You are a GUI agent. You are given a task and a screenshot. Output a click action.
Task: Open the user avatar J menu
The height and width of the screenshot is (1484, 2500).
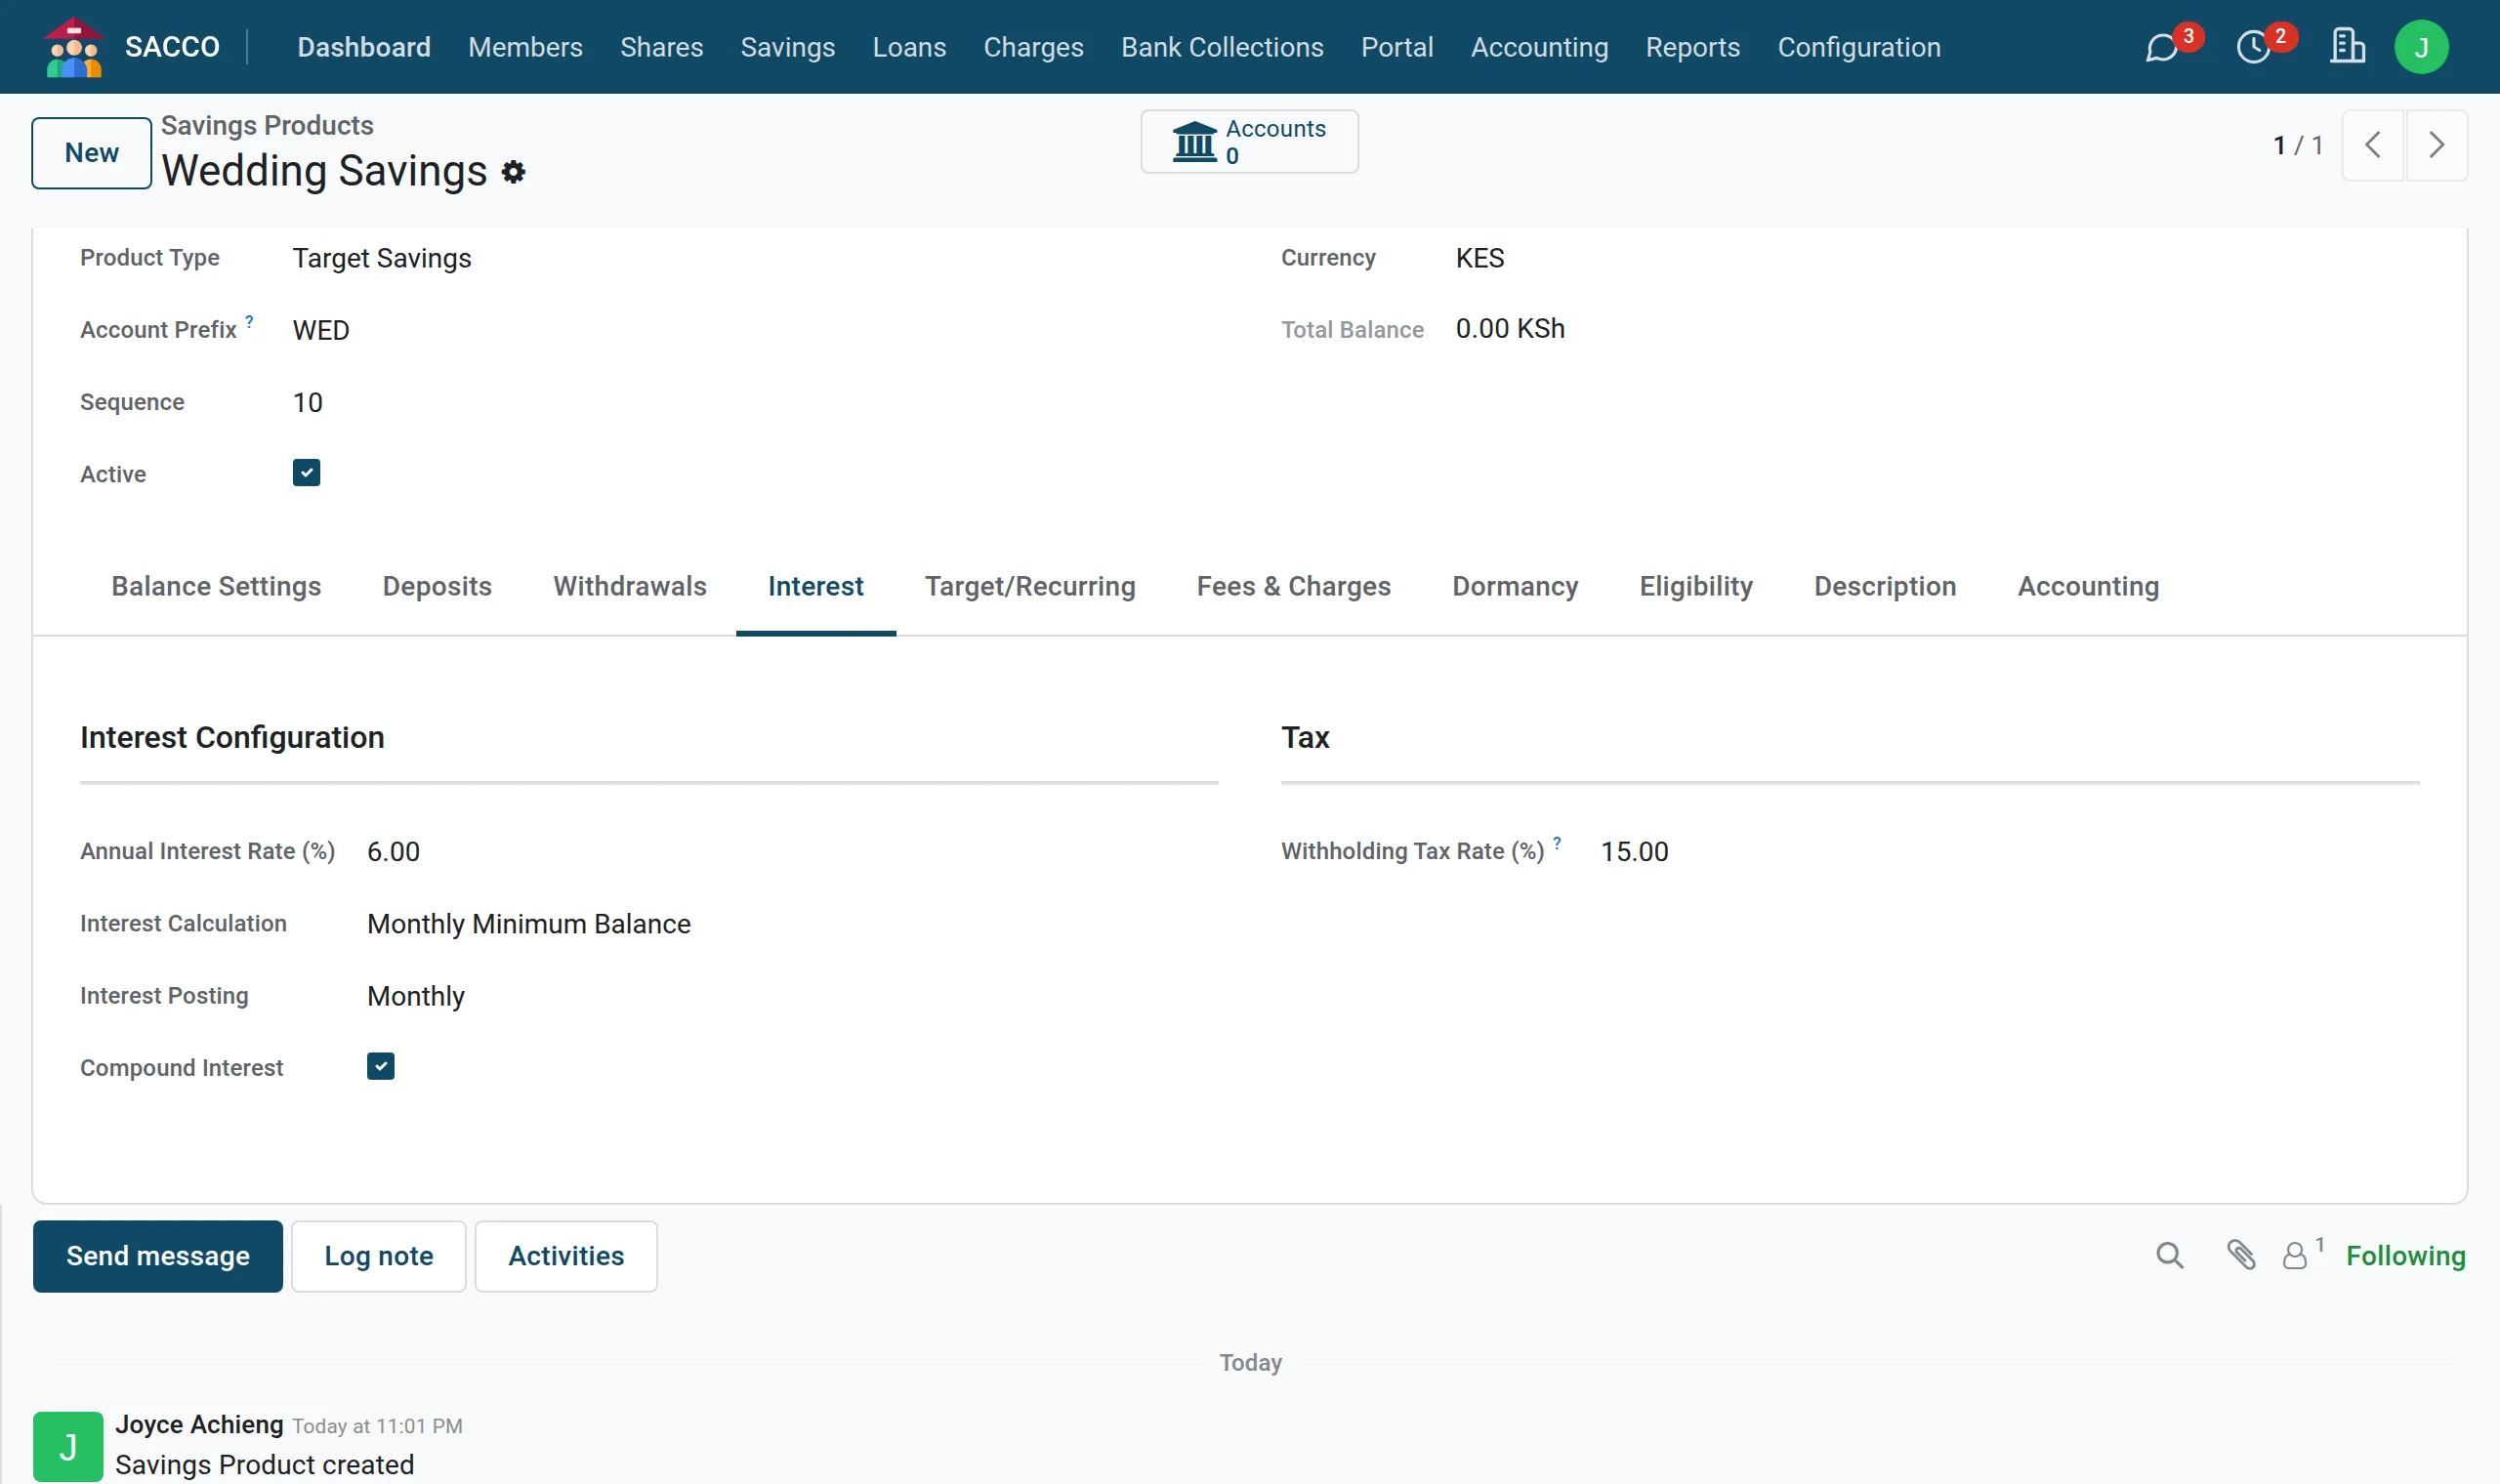(2421, 47)
